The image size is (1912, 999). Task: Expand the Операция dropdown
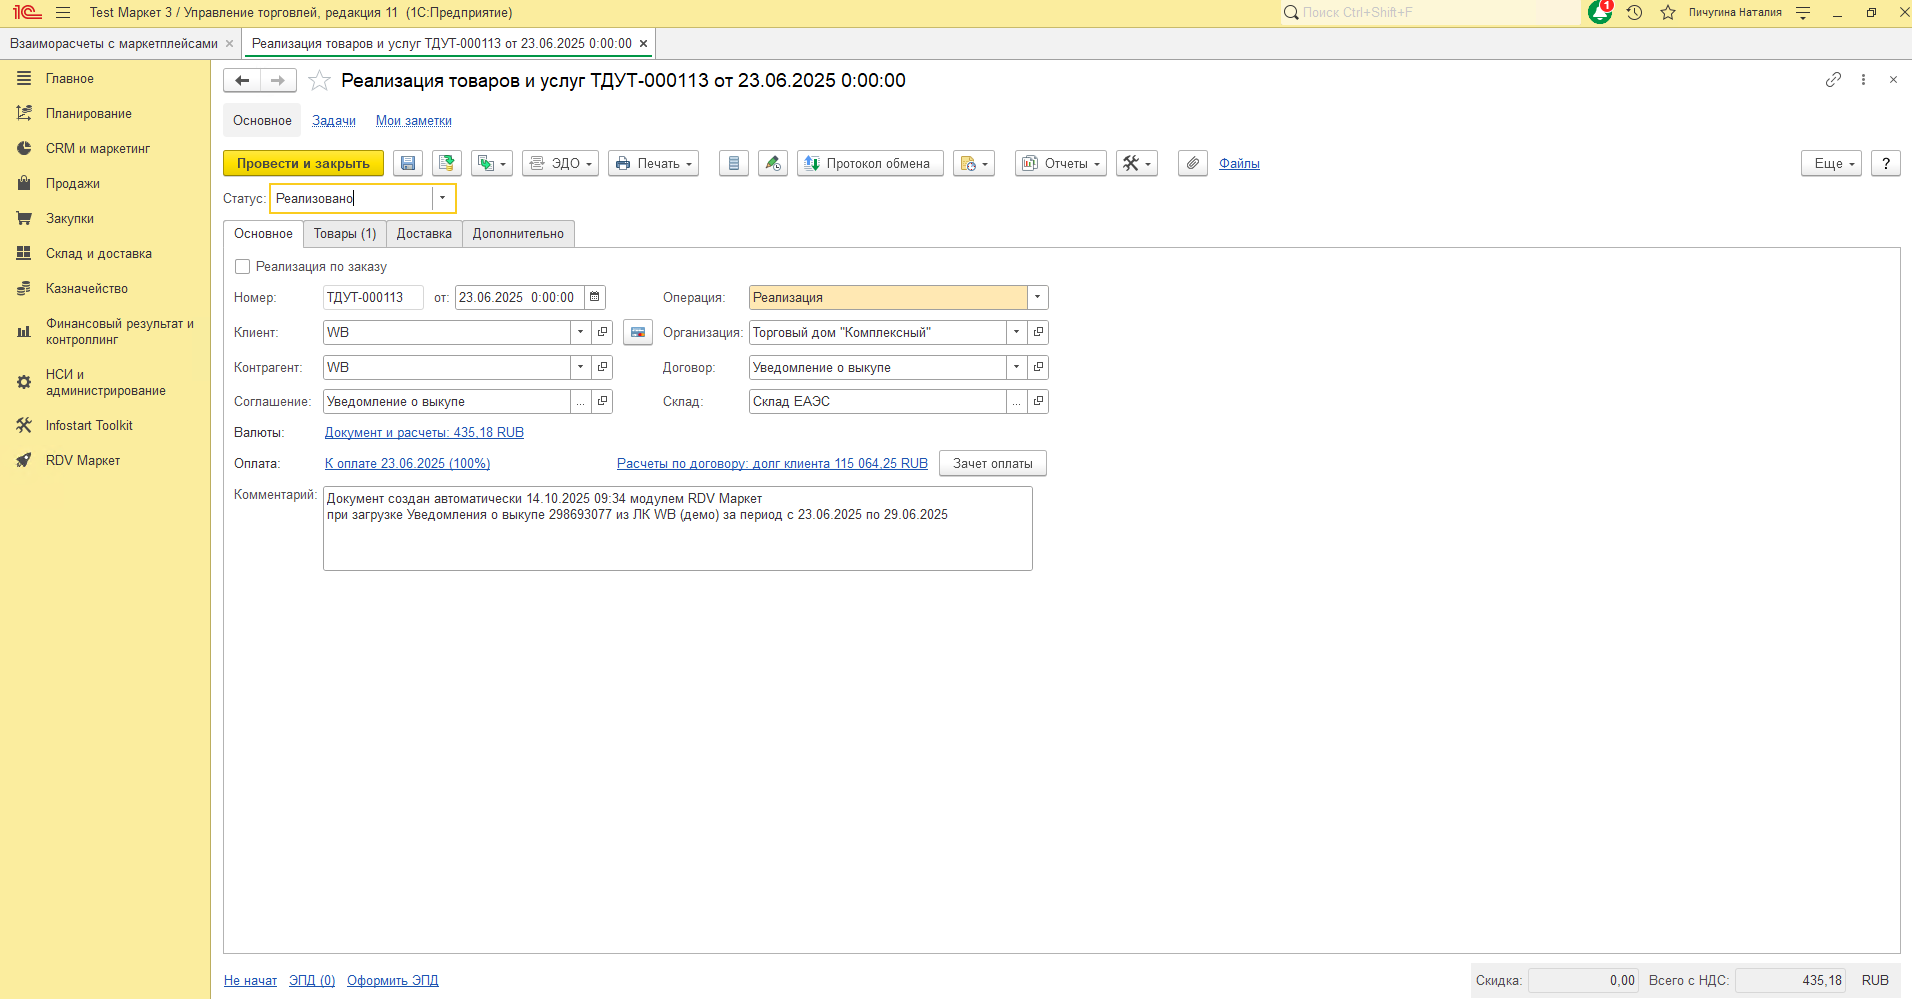pos(1038,297)
